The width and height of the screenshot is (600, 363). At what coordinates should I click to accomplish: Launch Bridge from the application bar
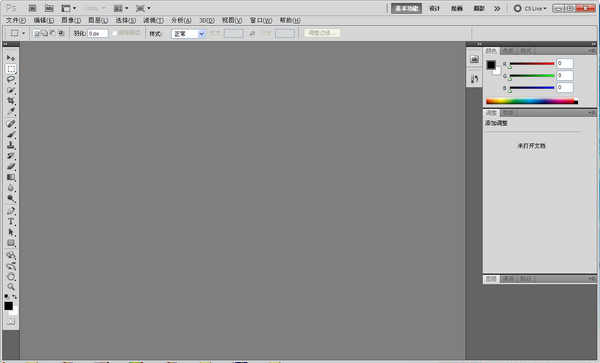[x=33, y=8]
